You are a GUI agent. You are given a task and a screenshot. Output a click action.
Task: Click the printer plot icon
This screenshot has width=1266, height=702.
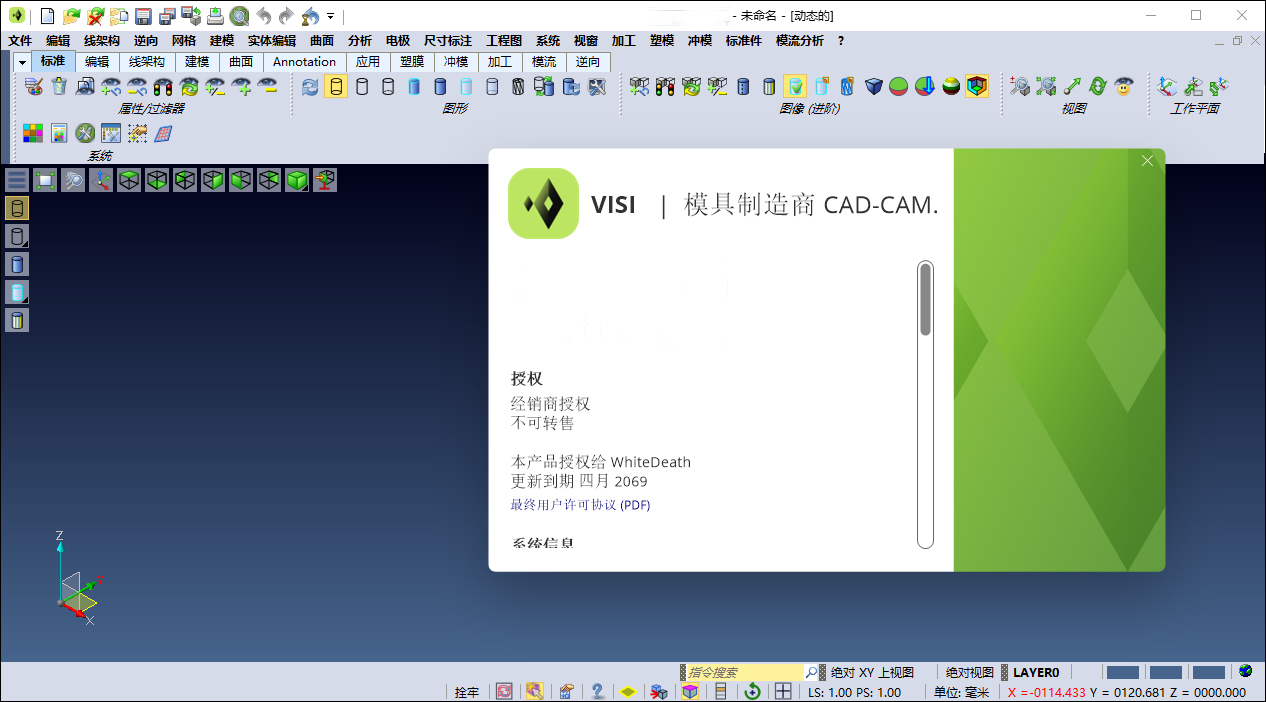click(215, 16)
